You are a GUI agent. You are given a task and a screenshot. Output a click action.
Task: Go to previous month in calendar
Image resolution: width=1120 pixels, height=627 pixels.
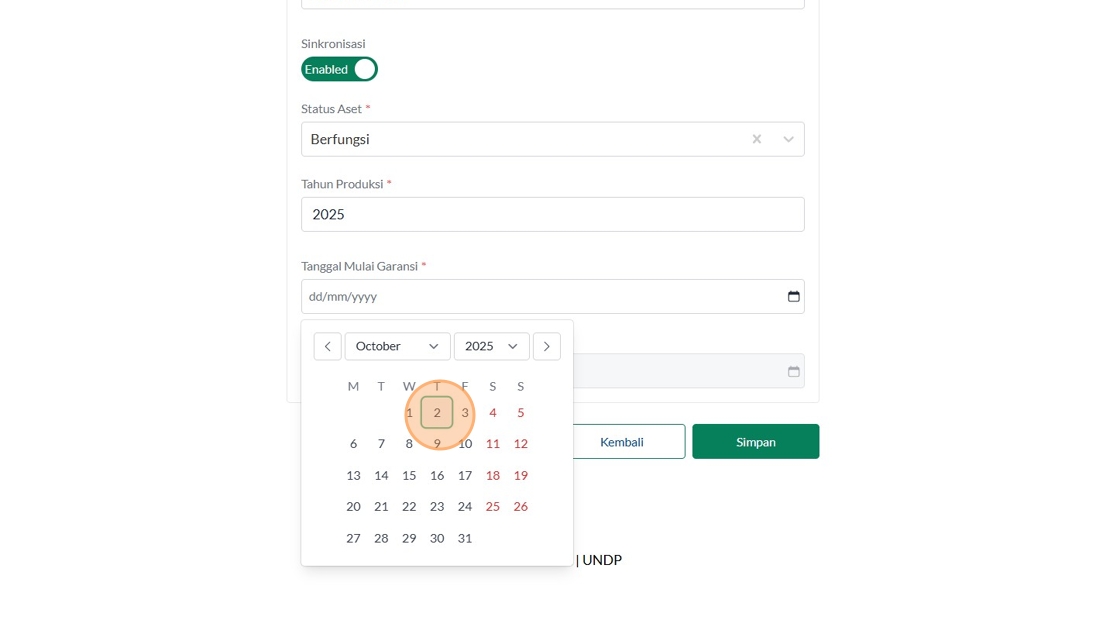pyautogui.click(x=327, y=346)
